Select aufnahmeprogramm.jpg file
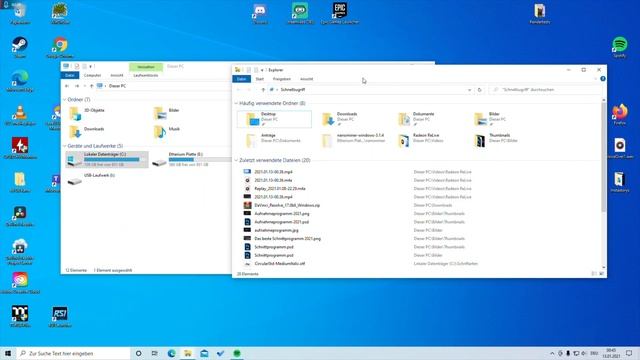Viewport: 640px width, 360px height. tap(276, 230)
